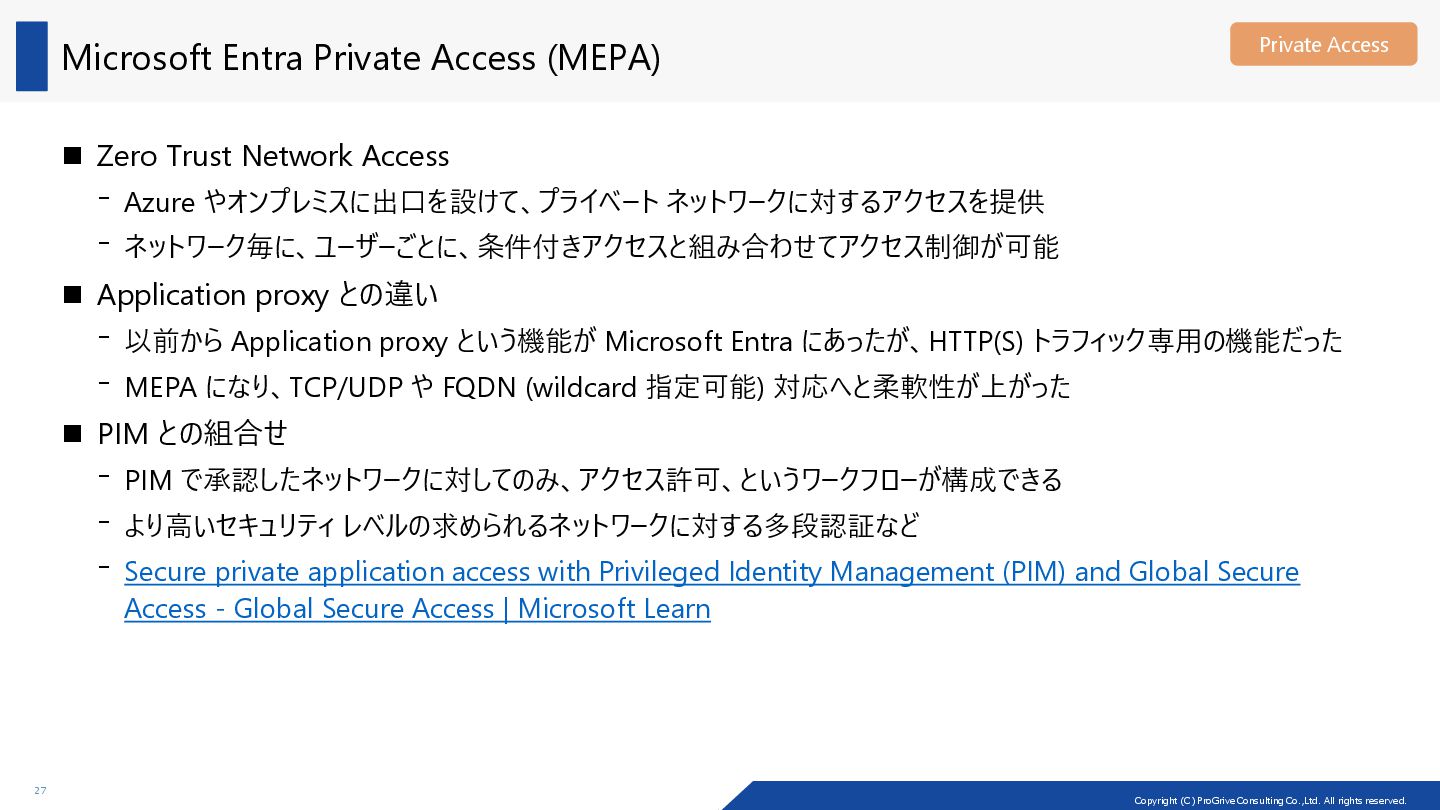Click the line starting with より高いセキュリティ
Image resolution: width=1440 pixels, height=810 pixels.
(x=521, y=525)
